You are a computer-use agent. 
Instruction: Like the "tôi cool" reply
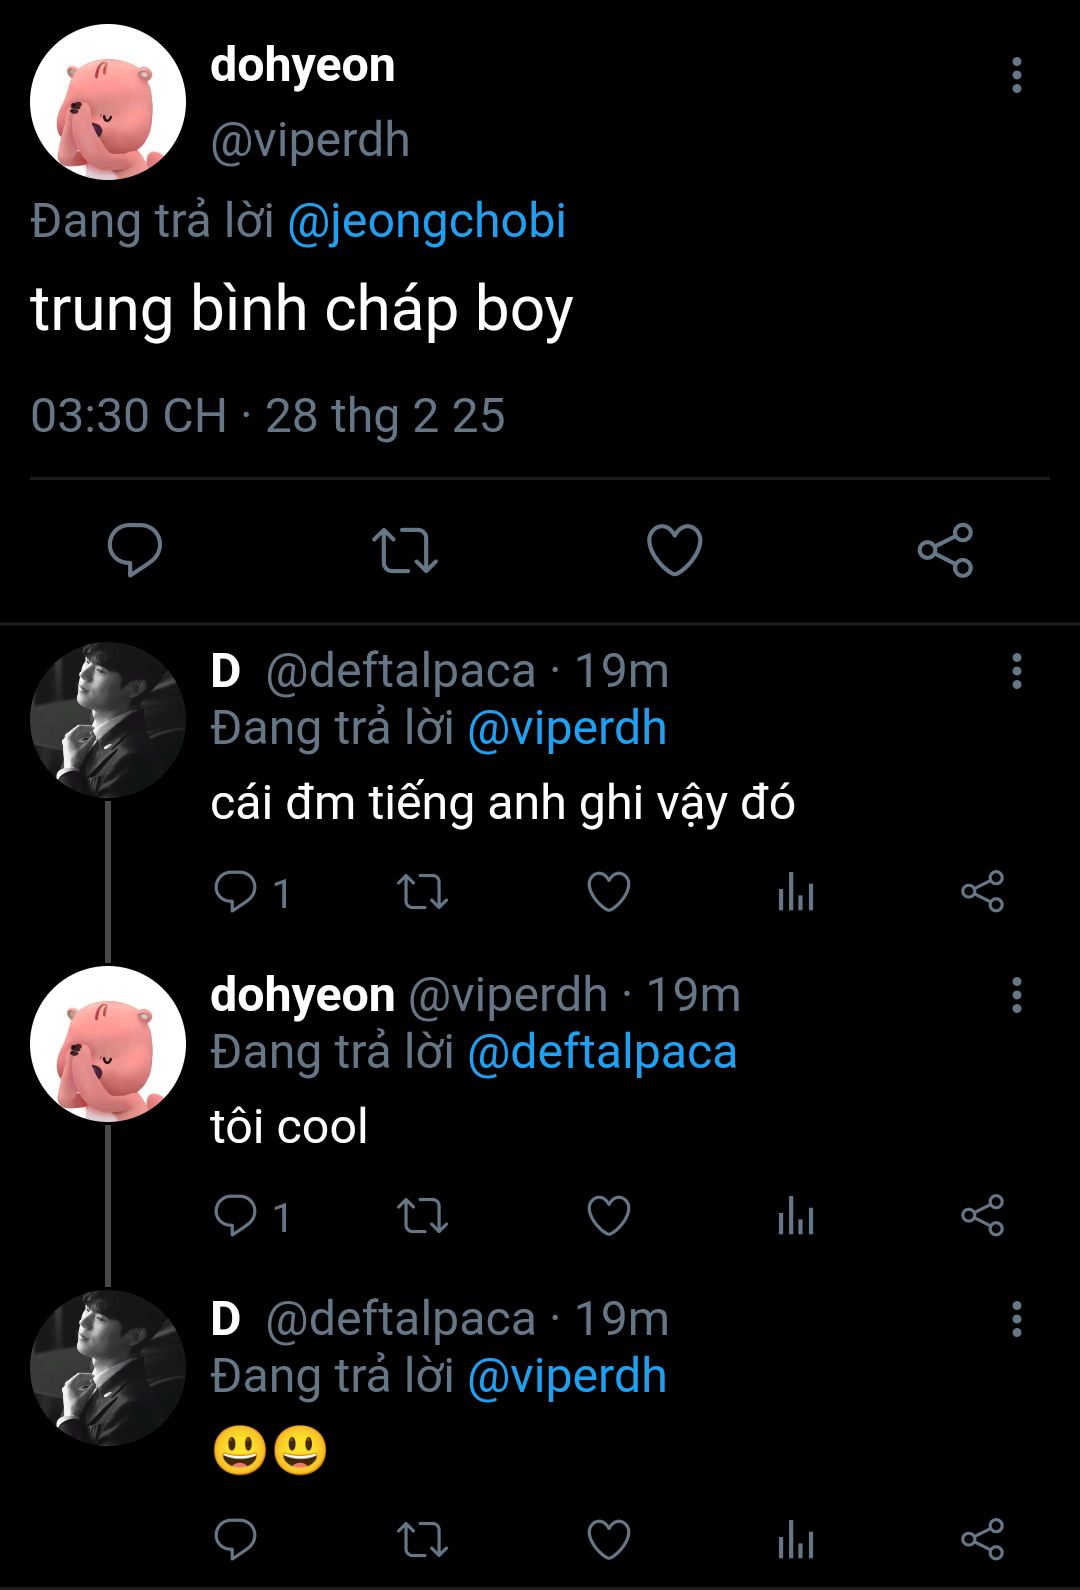click(608, 1216)
